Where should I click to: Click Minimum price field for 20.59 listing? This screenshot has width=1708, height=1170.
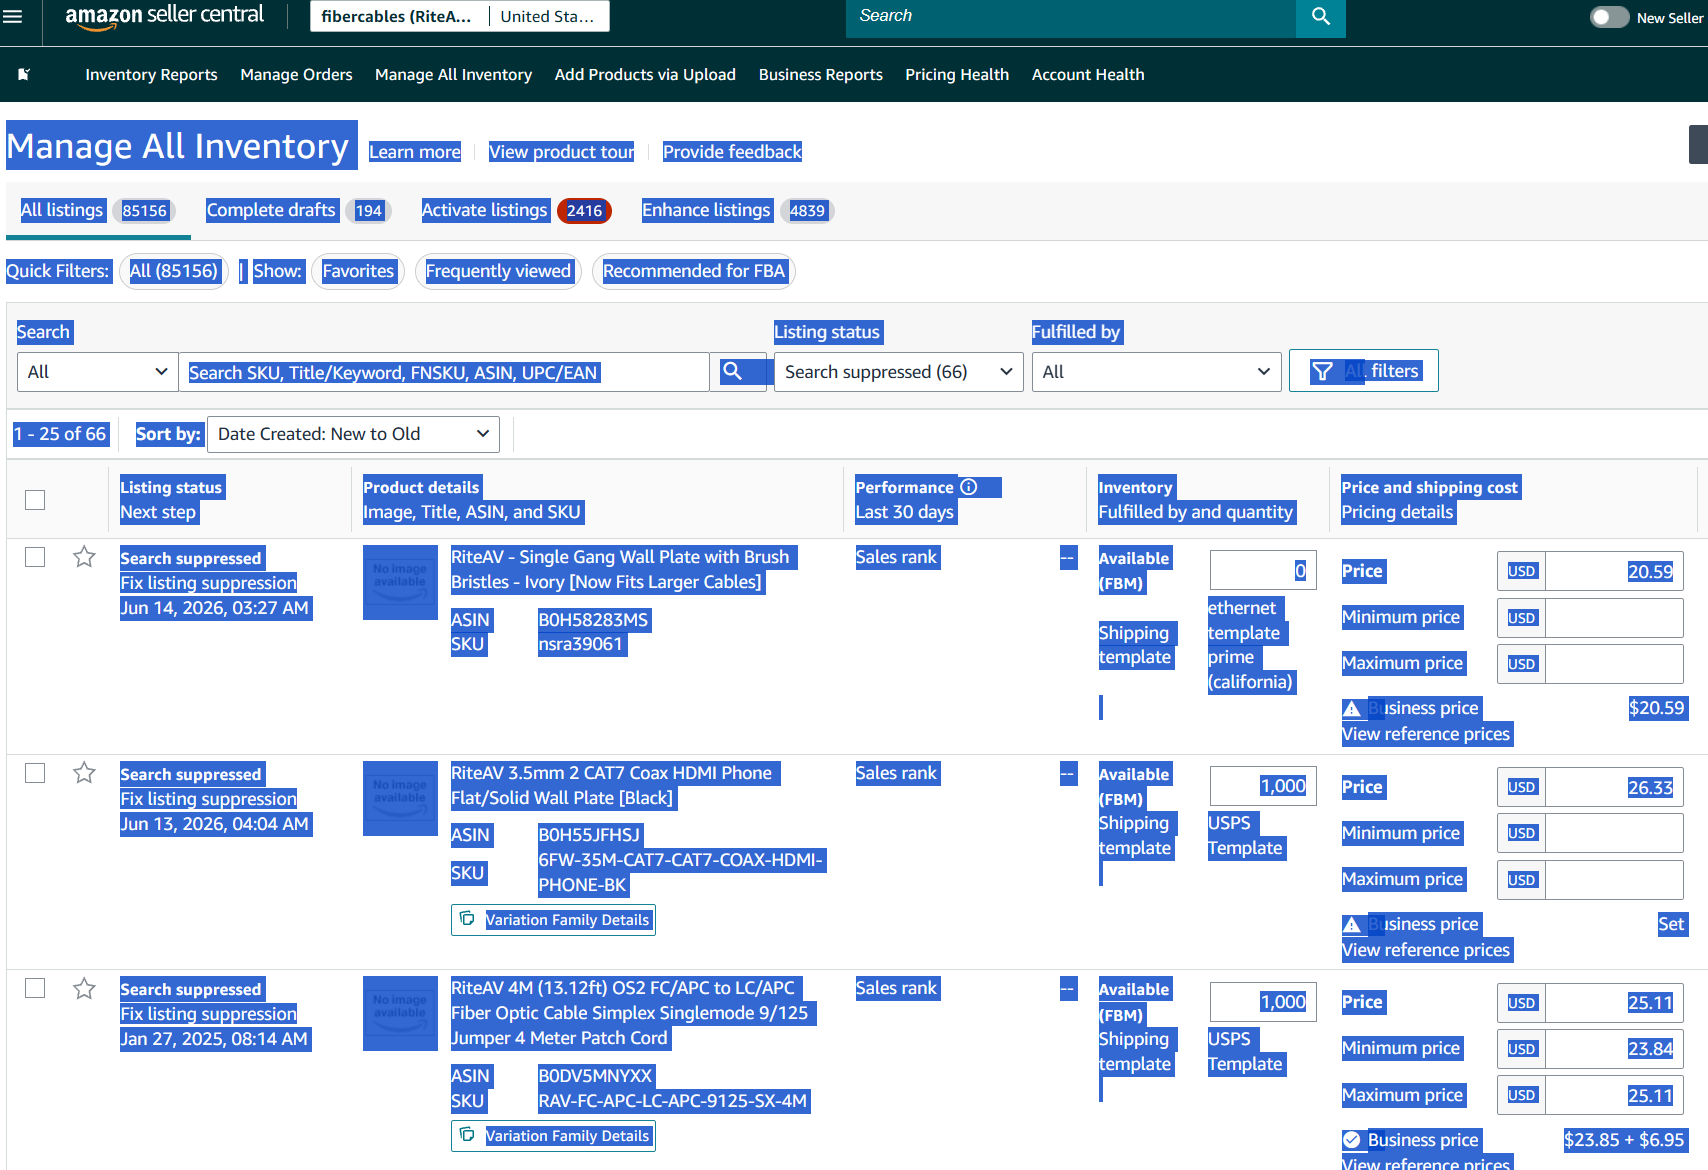coord(1614,618)
